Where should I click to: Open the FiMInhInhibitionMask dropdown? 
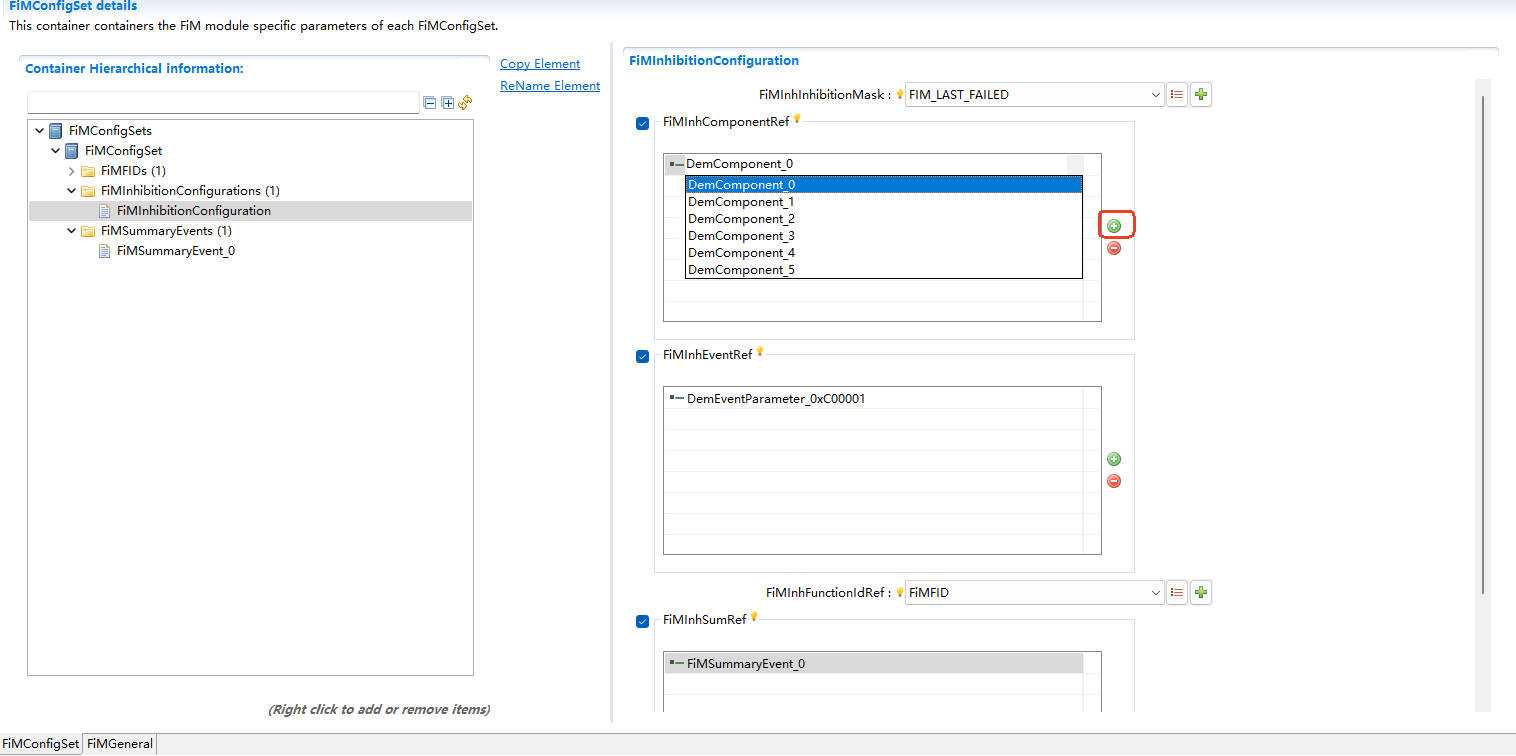pyautogui.click(x=1155, y=94)
